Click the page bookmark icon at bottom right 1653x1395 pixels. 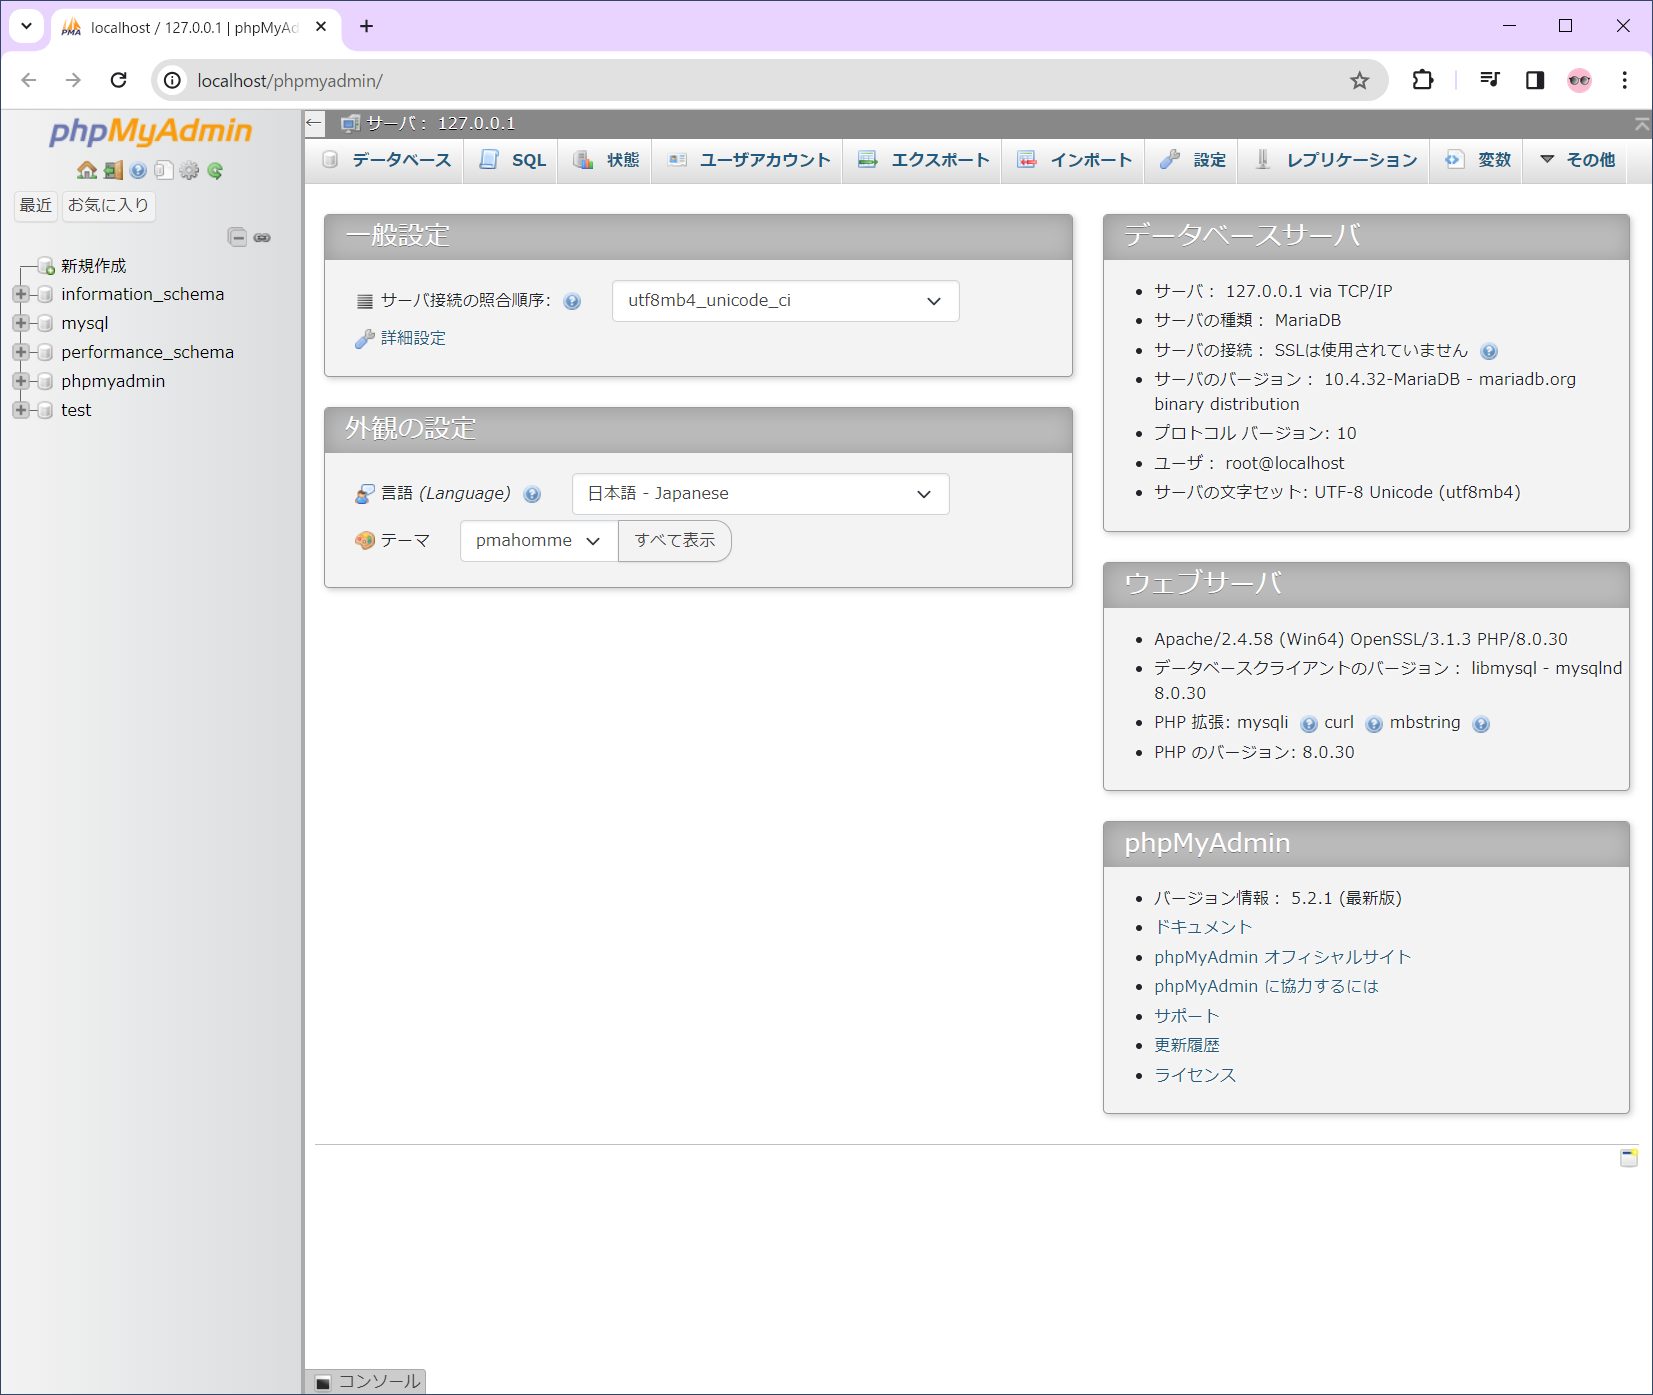(x=1629, y=1157)
